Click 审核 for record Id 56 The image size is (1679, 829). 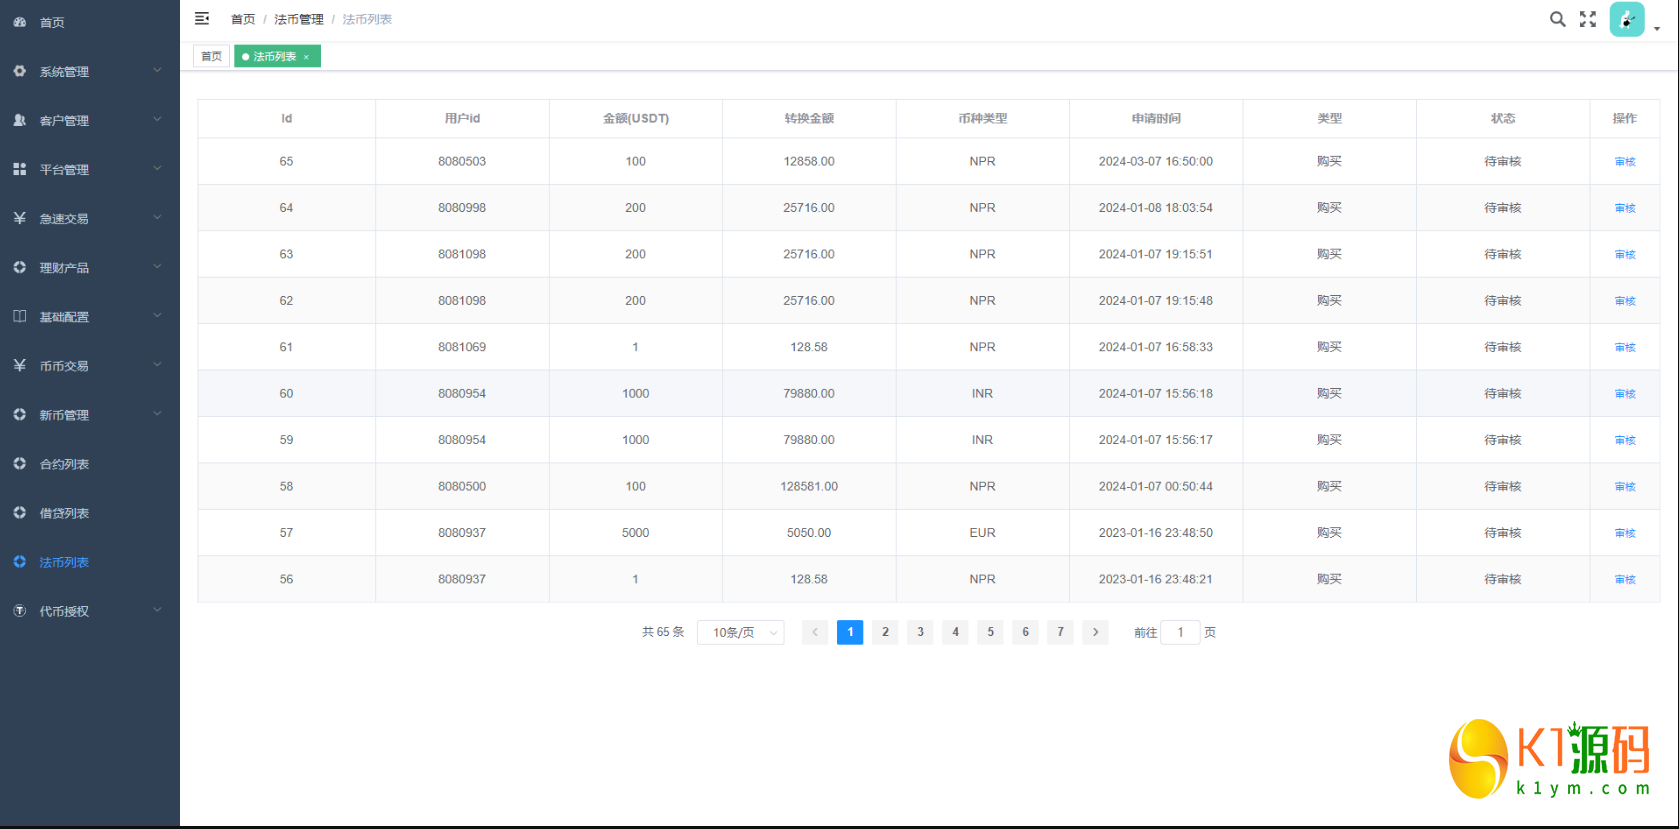[1625, 580]
